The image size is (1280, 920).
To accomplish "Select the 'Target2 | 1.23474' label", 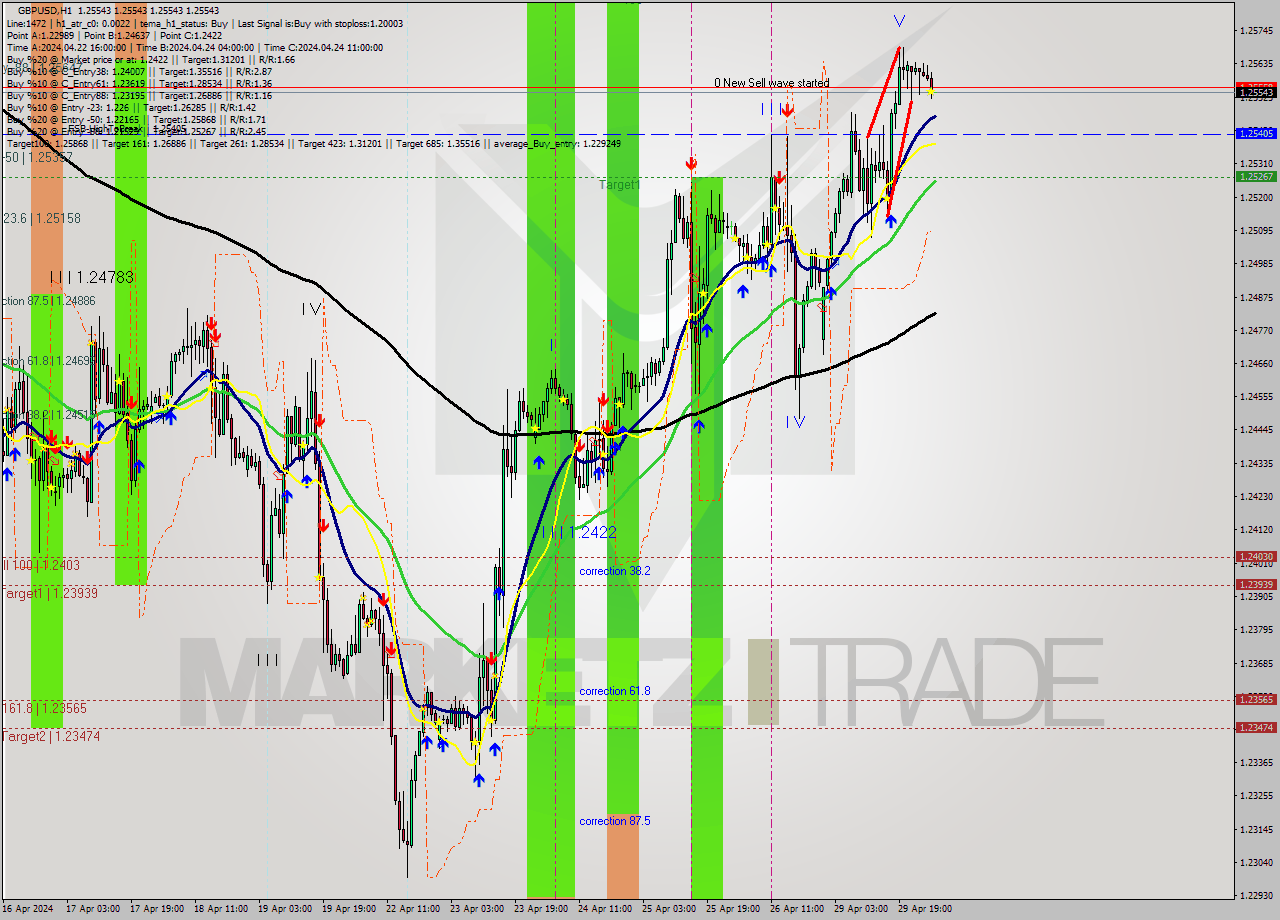I will tap(51, 736).
